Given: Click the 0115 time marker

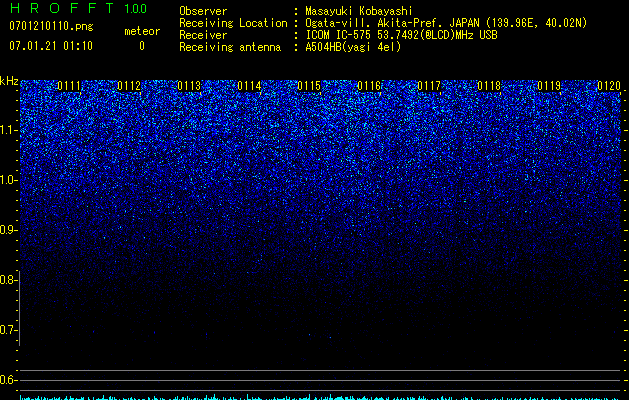Looking at the screenshot, I should coord(309,86).
